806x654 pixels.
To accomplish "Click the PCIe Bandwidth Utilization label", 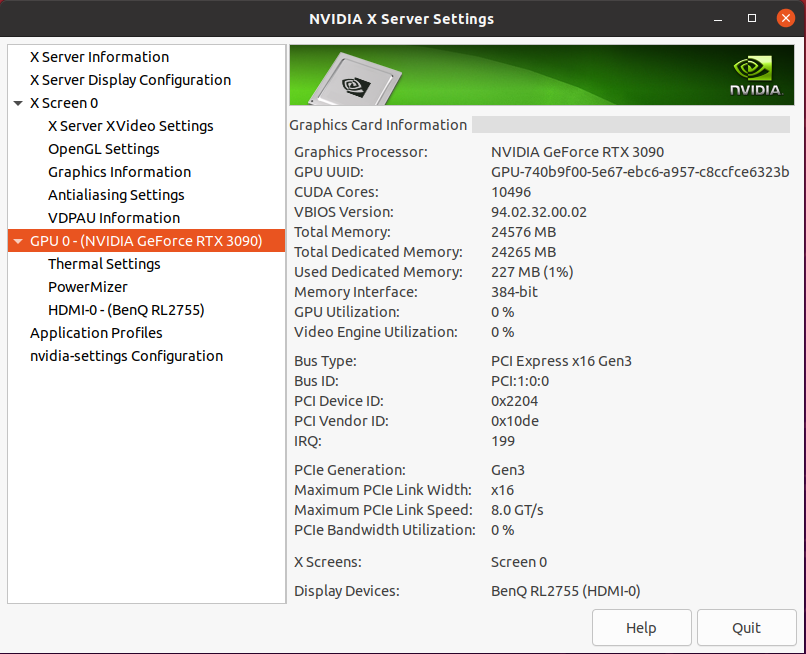I will coord(384,530).
